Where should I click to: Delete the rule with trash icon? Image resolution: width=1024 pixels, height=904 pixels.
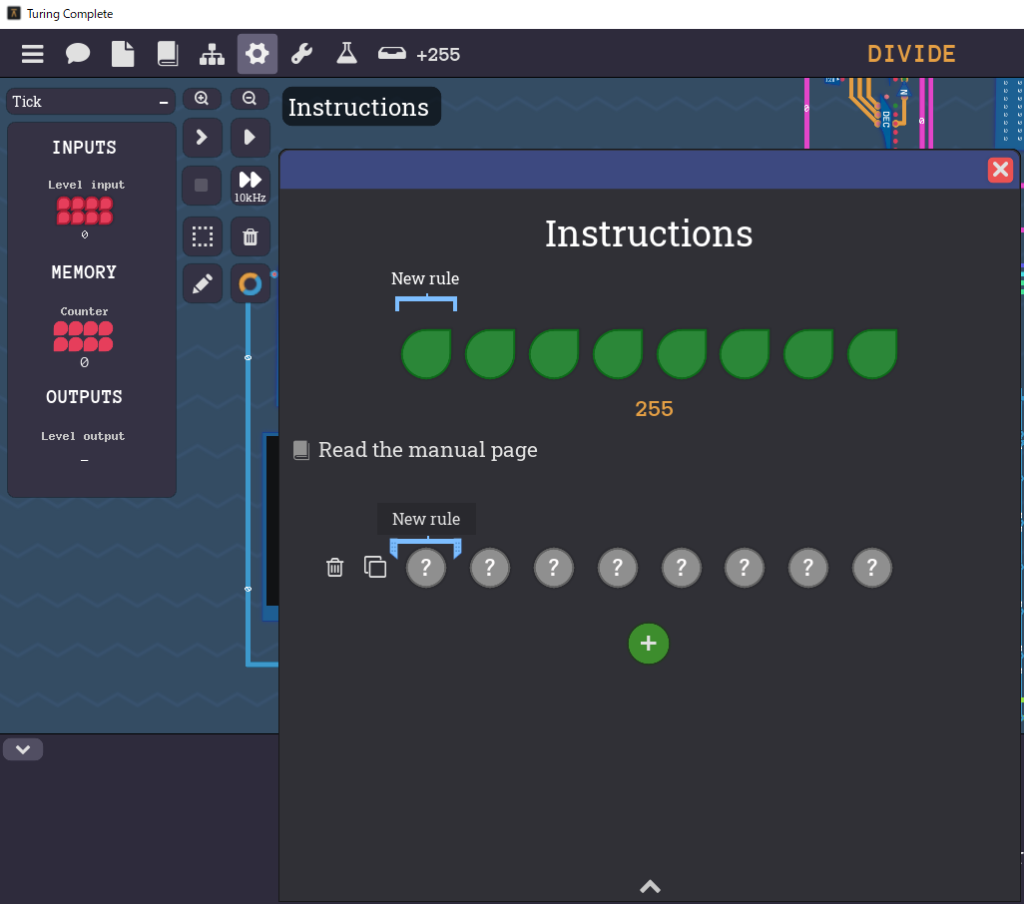click(335, 567)
